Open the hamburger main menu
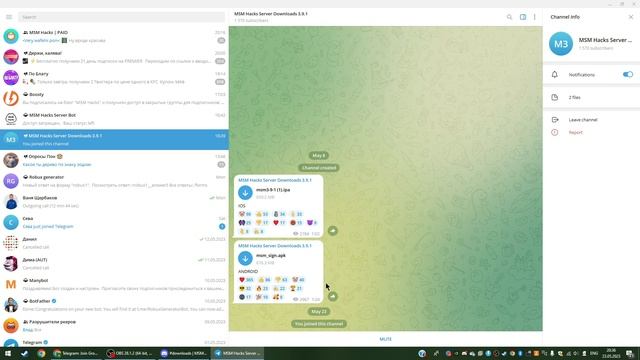This screenshot has width=640, height=360. (x=9, y=17)
